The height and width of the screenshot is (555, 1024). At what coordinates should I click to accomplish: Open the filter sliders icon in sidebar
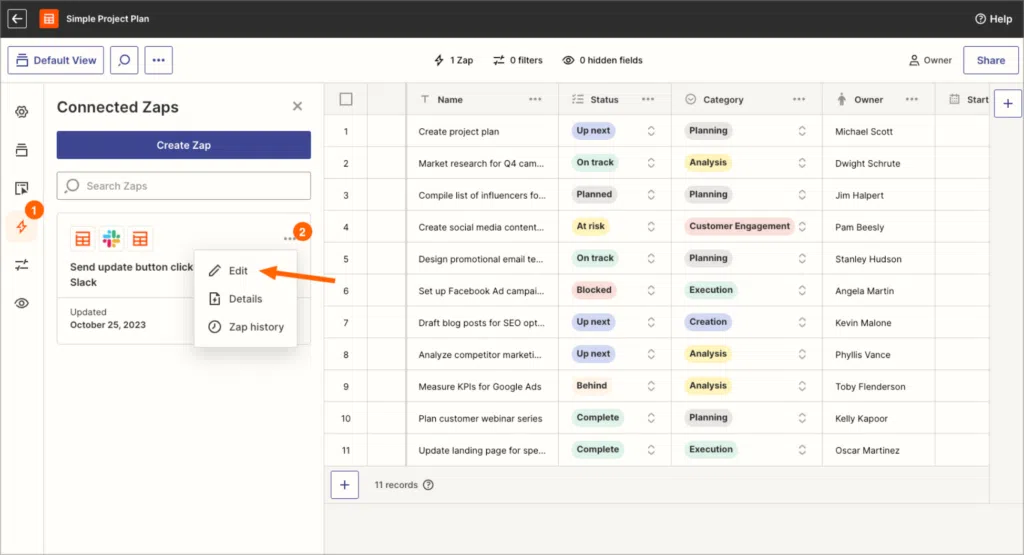click(x=22, y=265)
